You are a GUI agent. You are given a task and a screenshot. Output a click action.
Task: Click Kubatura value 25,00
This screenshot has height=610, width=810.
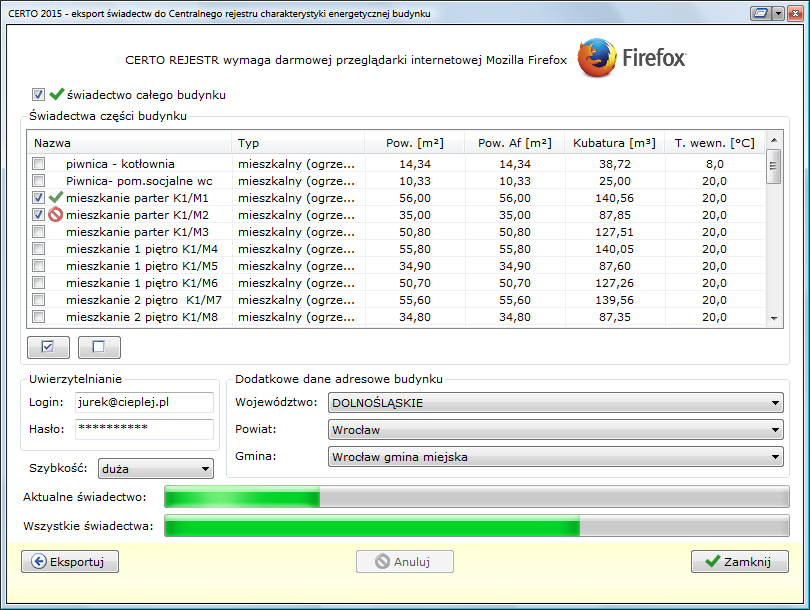[x=615, y=181]
